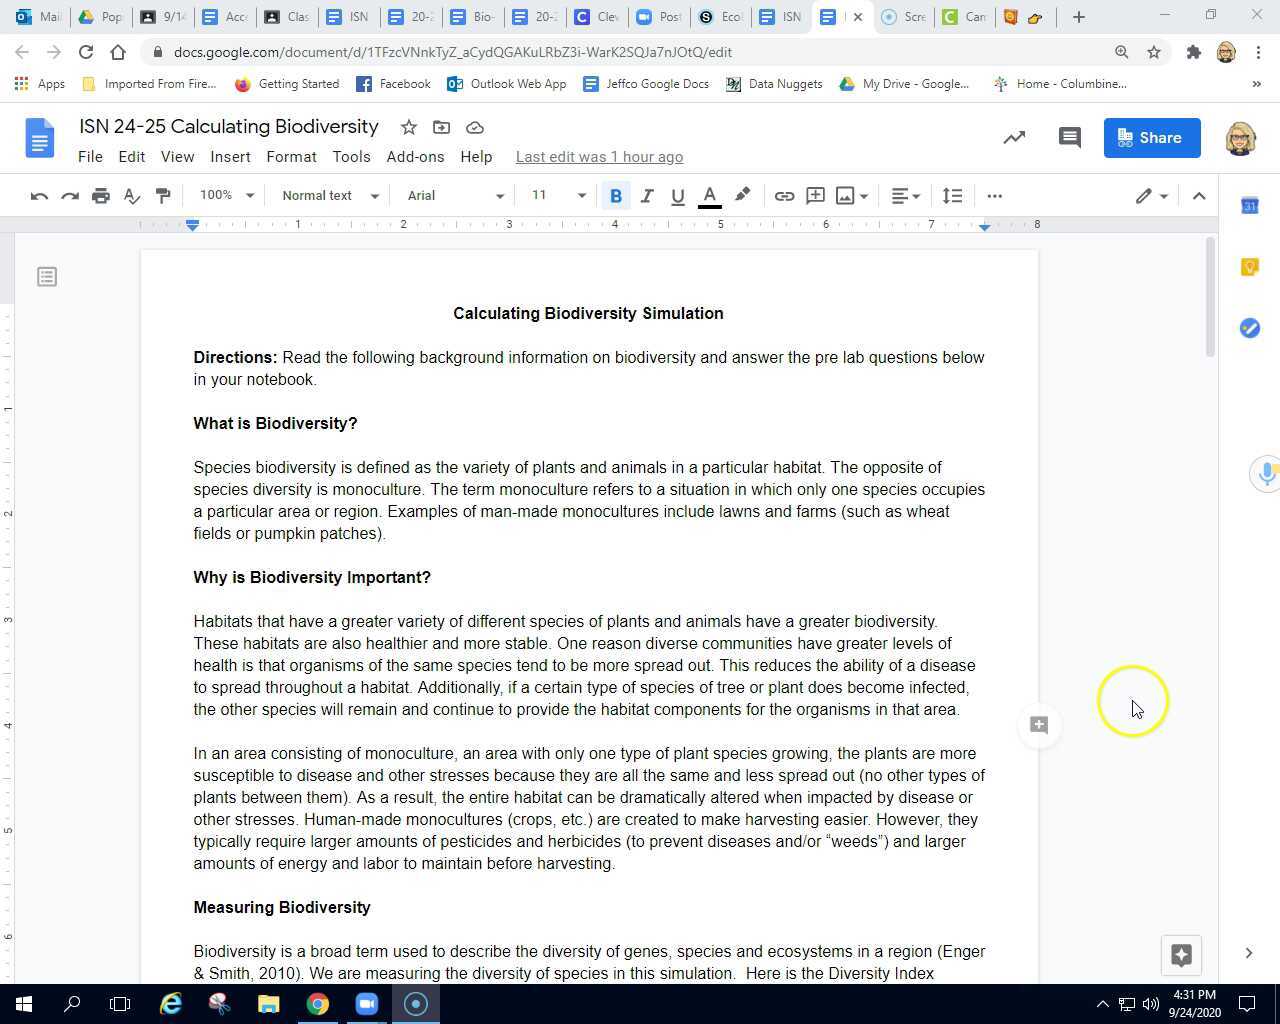Open the Google Keep side panel
Viewport: 1280px width, 1024px height.
coord(1248,266)
